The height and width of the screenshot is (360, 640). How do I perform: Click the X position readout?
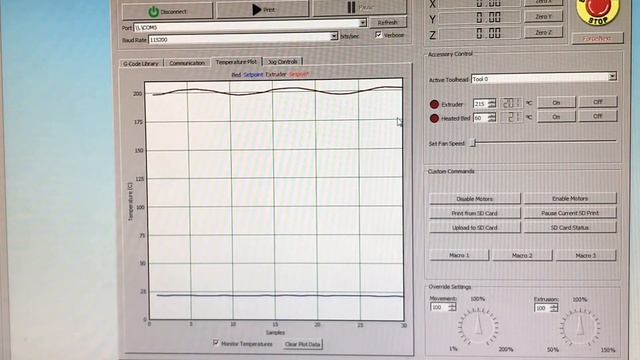pyautogui.click(x=480, y=3)
